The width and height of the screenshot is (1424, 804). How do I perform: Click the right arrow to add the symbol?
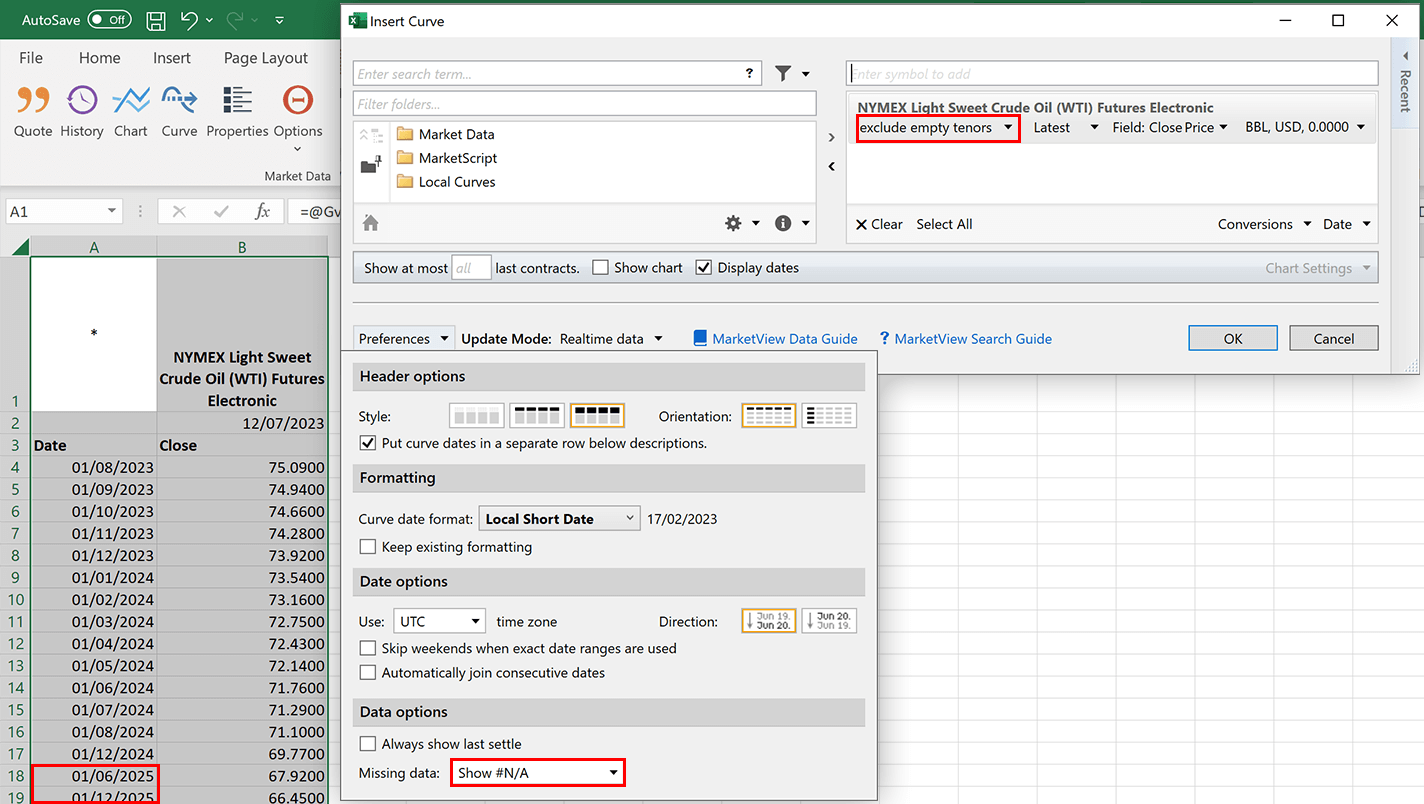(x=832, y=138)
